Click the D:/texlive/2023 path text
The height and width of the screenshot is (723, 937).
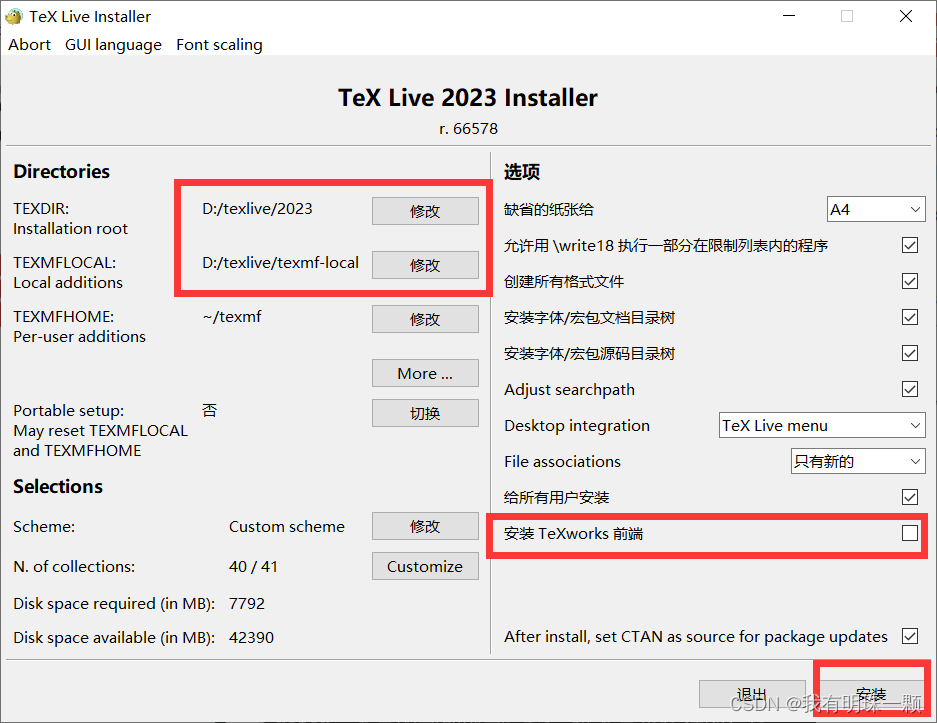coord(258,209)
